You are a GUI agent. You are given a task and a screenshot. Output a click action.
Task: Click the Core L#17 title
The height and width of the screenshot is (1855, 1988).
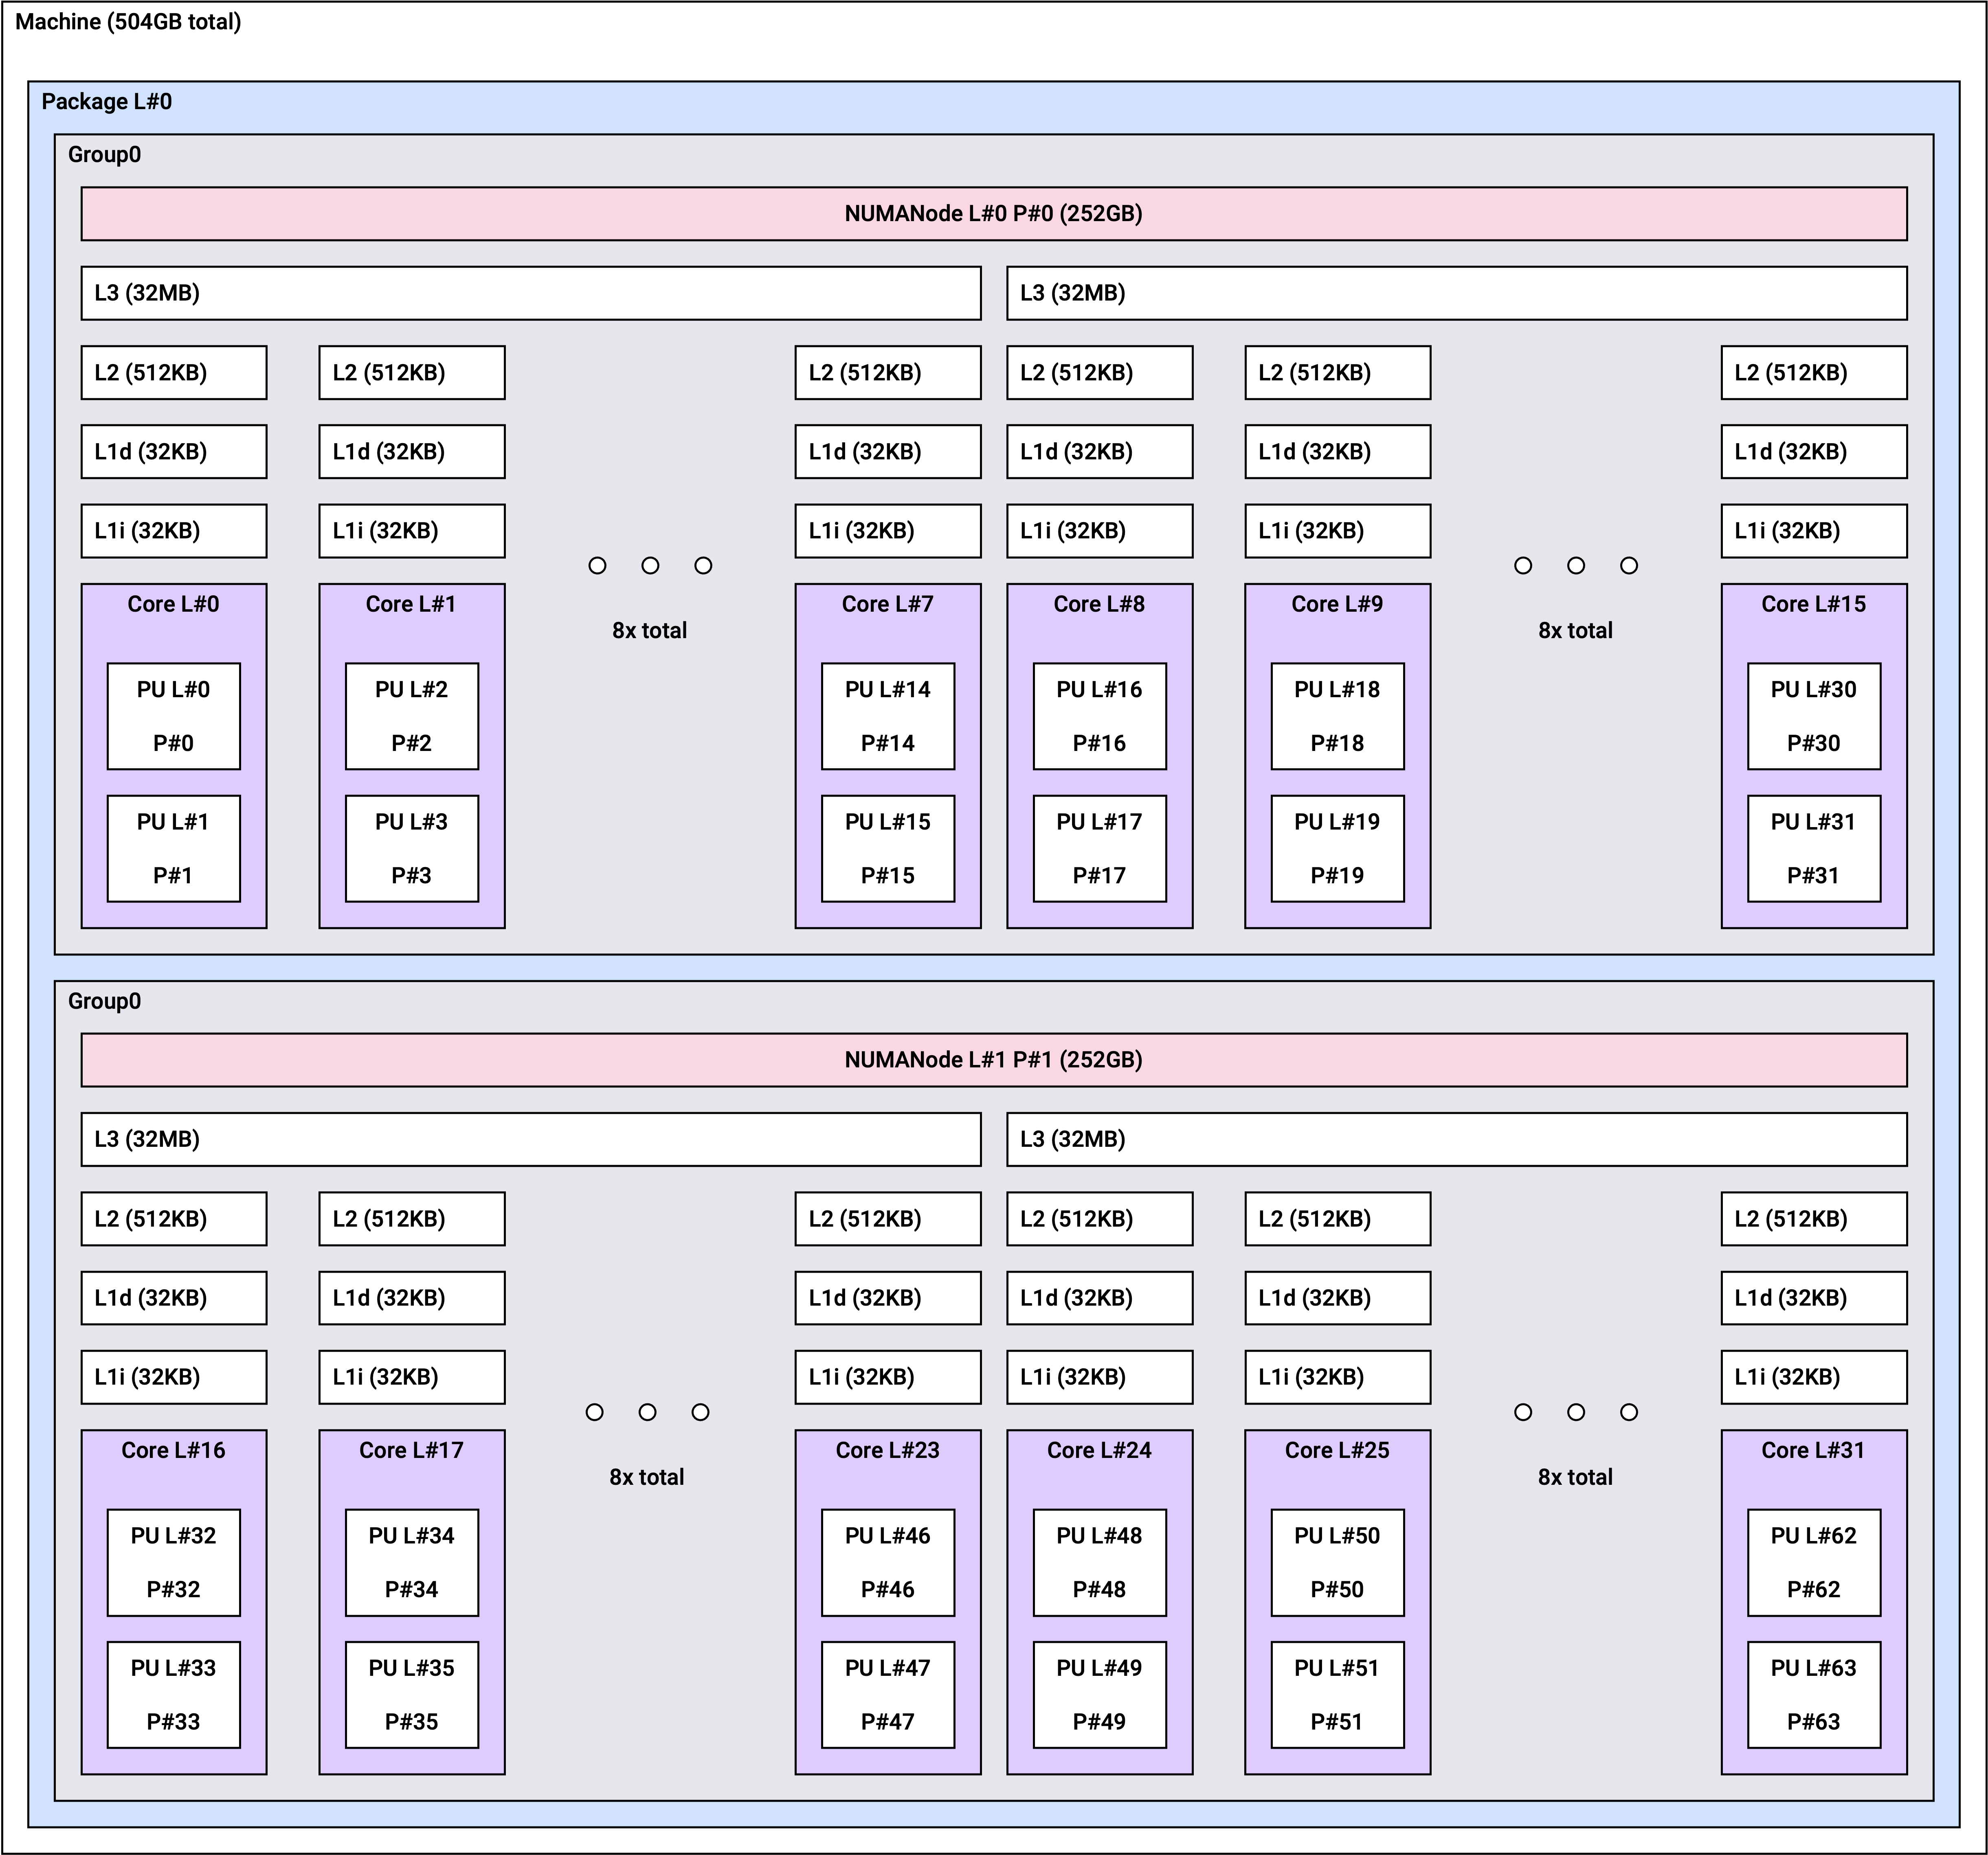[x=411, y=1450]
